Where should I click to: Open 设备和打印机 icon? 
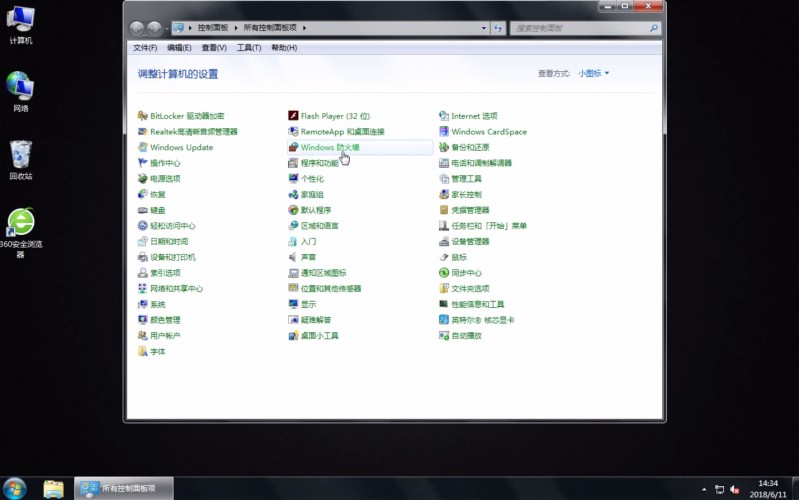143,257
